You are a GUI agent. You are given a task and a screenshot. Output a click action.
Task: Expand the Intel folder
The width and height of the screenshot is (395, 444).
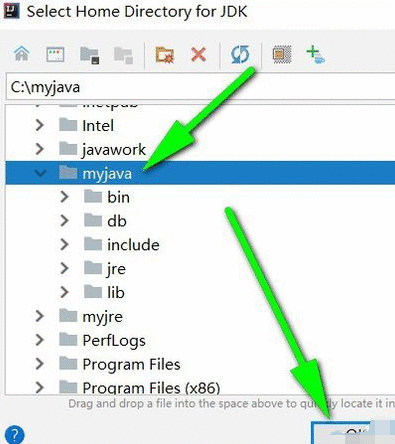pyautogui.click(x=40, y=125)
